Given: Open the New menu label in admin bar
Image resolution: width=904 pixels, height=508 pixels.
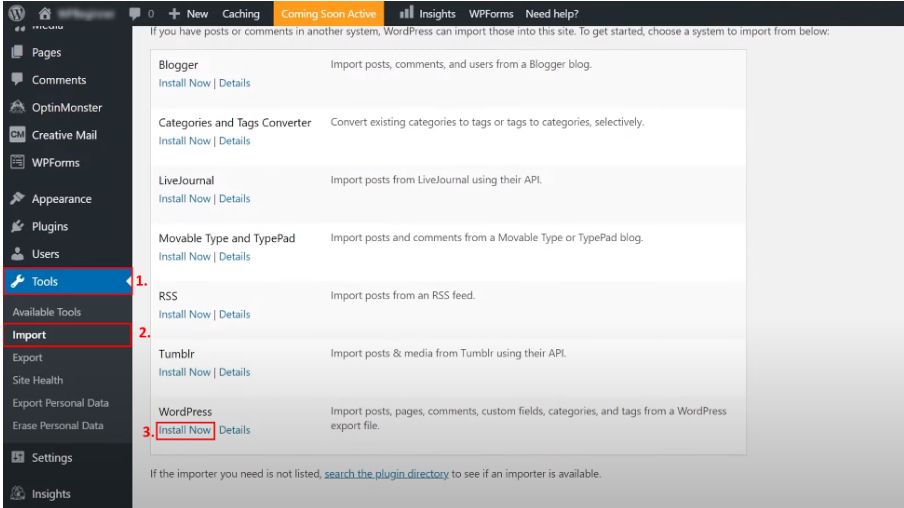Looking at the screenshot, I should [x=197, y=13].
